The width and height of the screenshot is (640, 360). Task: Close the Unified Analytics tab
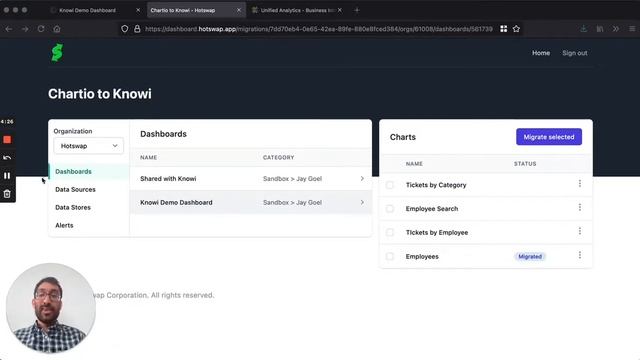click(x=340, y=10)
